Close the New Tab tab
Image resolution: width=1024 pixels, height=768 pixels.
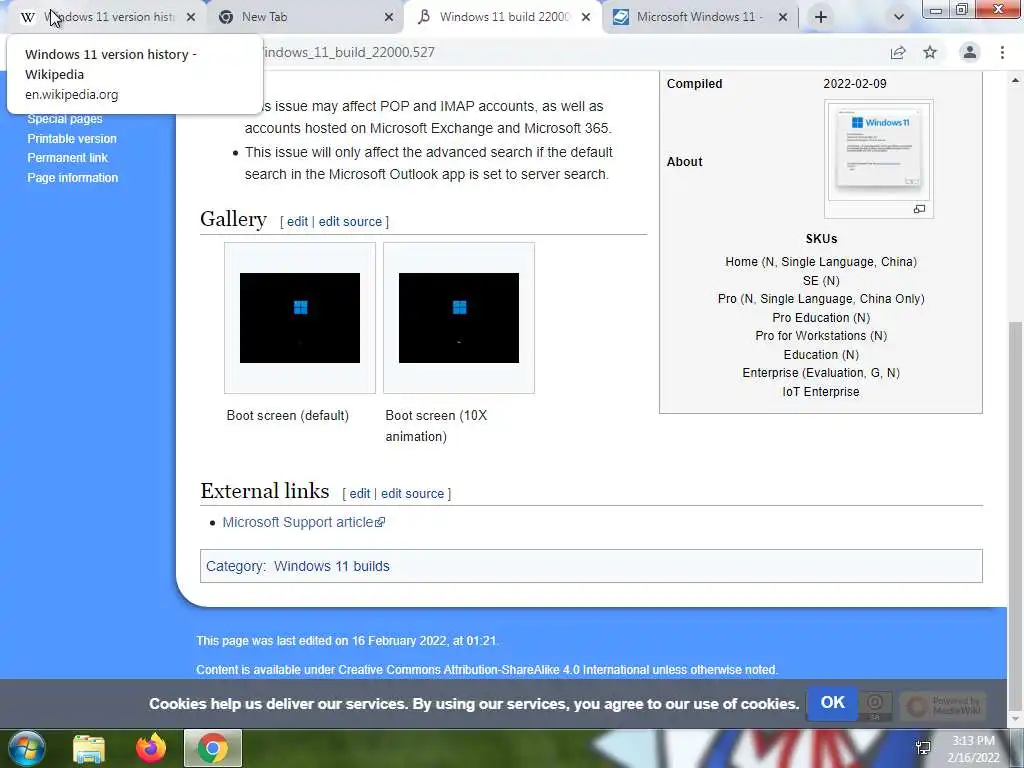tap(389, 18)
